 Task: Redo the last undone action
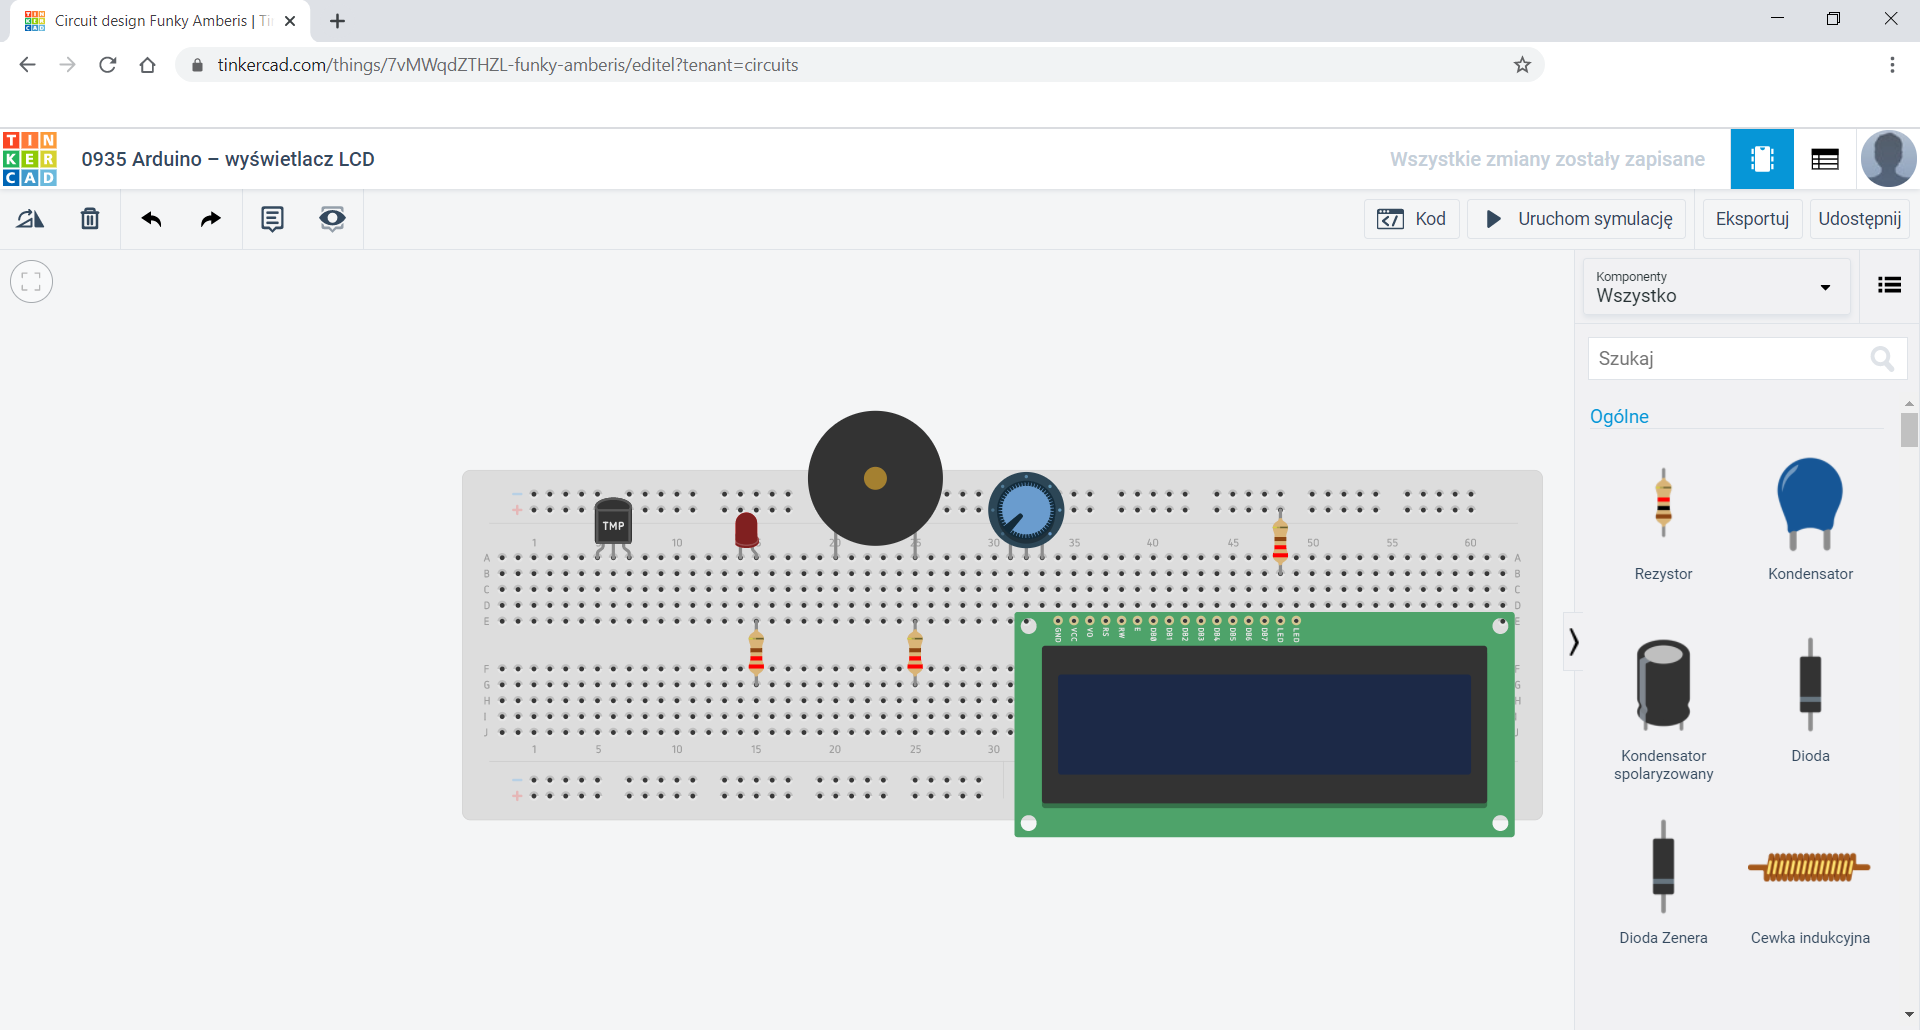pos(210,219)
